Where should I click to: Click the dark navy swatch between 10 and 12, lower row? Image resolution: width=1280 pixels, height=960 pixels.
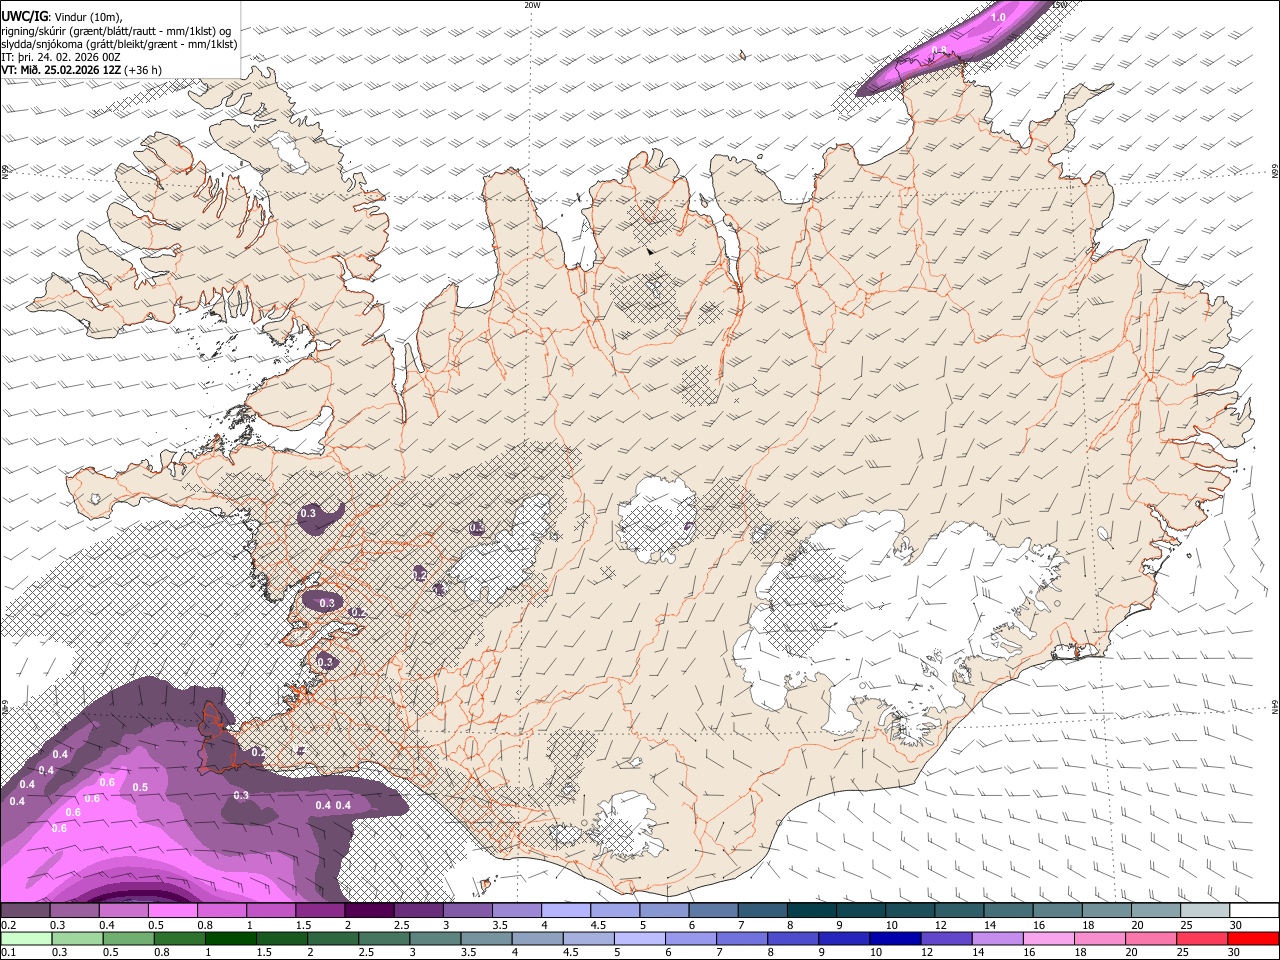click(894, 938)
